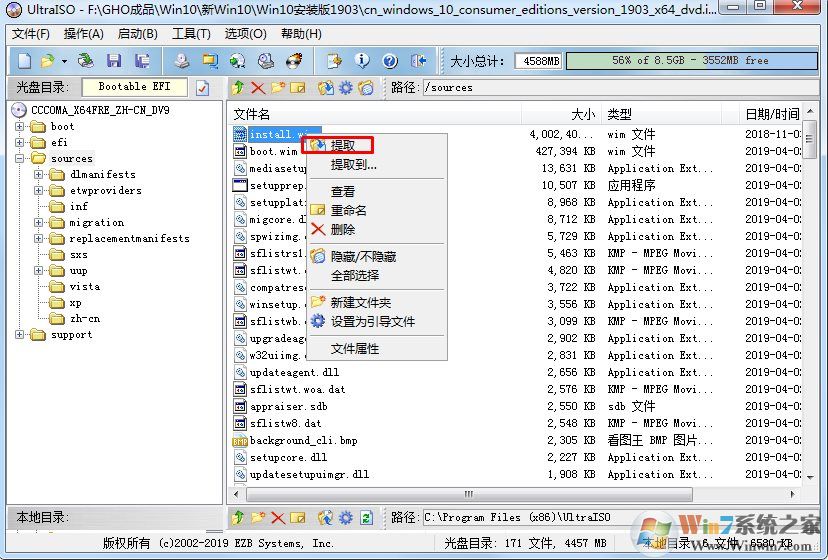This screenshot has width=828, height=560.
Task: Choose 全部选择 in the context menu
Action: (x=377, y=275)
